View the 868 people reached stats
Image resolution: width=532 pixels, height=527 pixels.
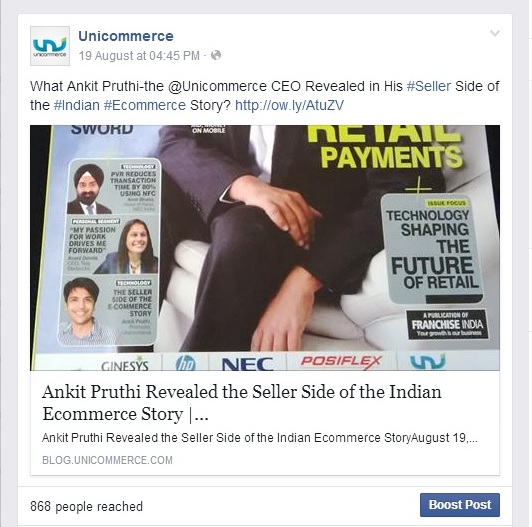click(87, 506)
